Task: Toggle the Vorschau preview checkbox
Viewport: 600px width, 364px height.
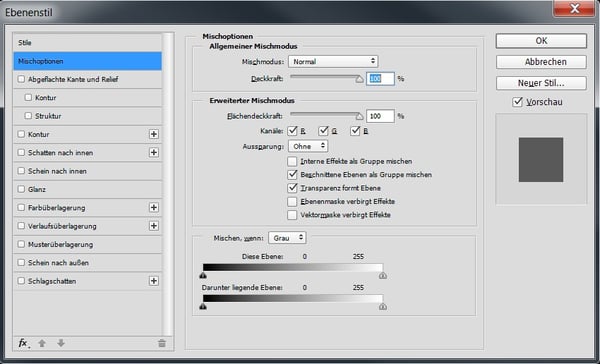Action: [517, 102]
